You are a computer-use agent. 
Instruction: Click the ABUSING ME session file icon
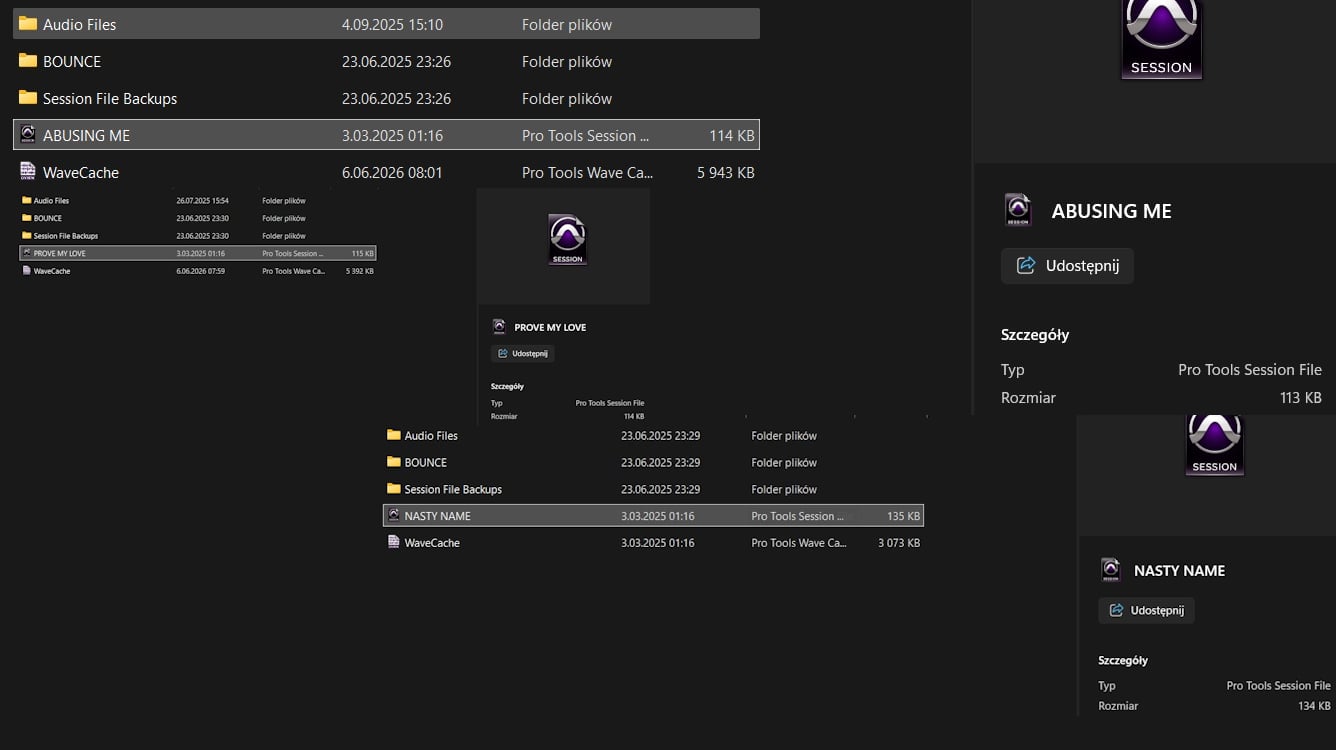tap(28, 134)
